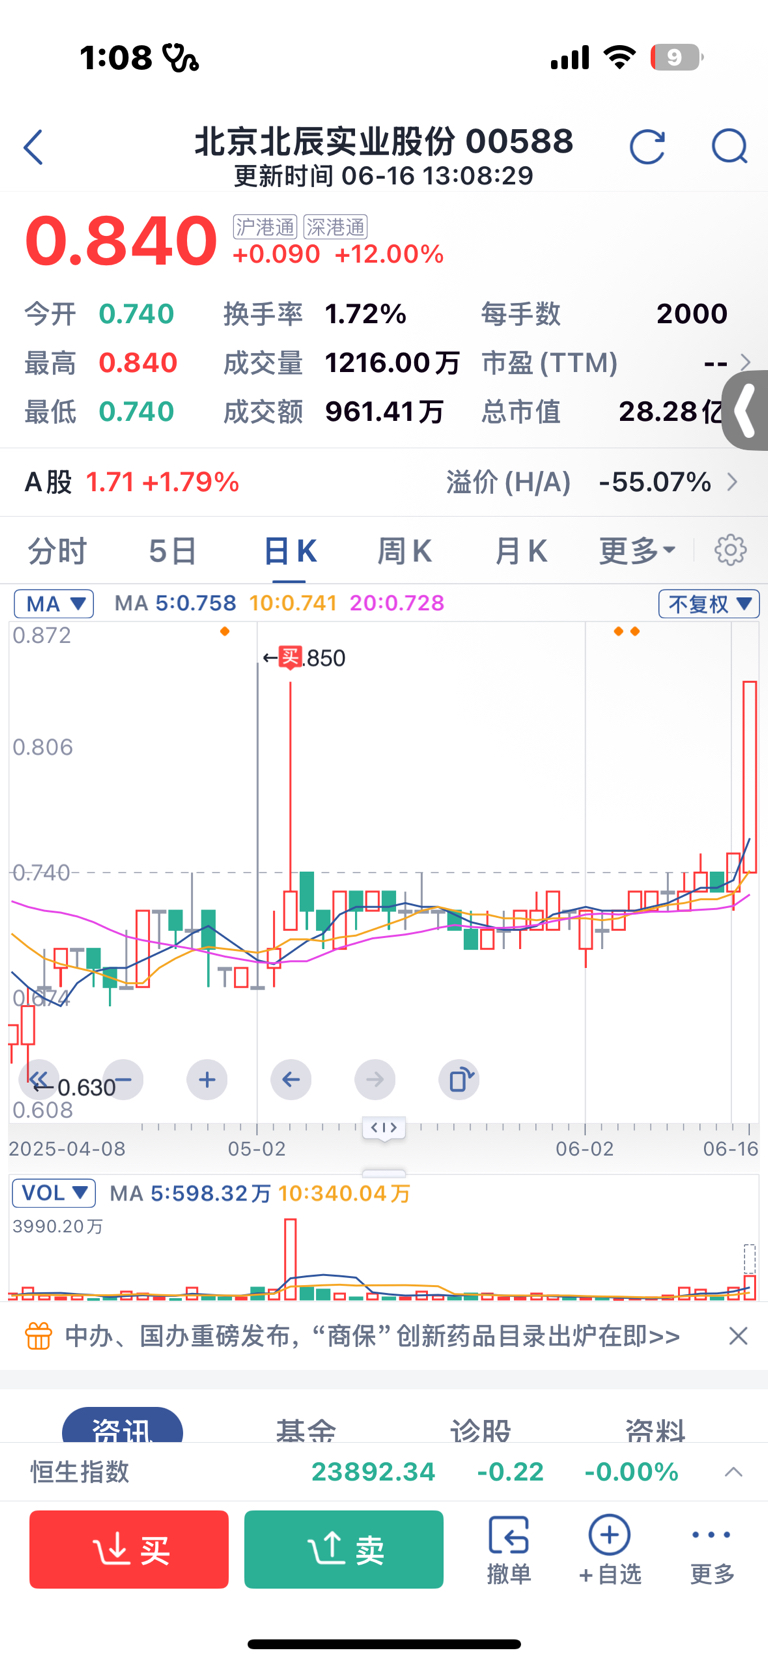Tap the tallest volume bar in VOL chart
Viewport: 769px width, 1665px height.
point(290,1258)
